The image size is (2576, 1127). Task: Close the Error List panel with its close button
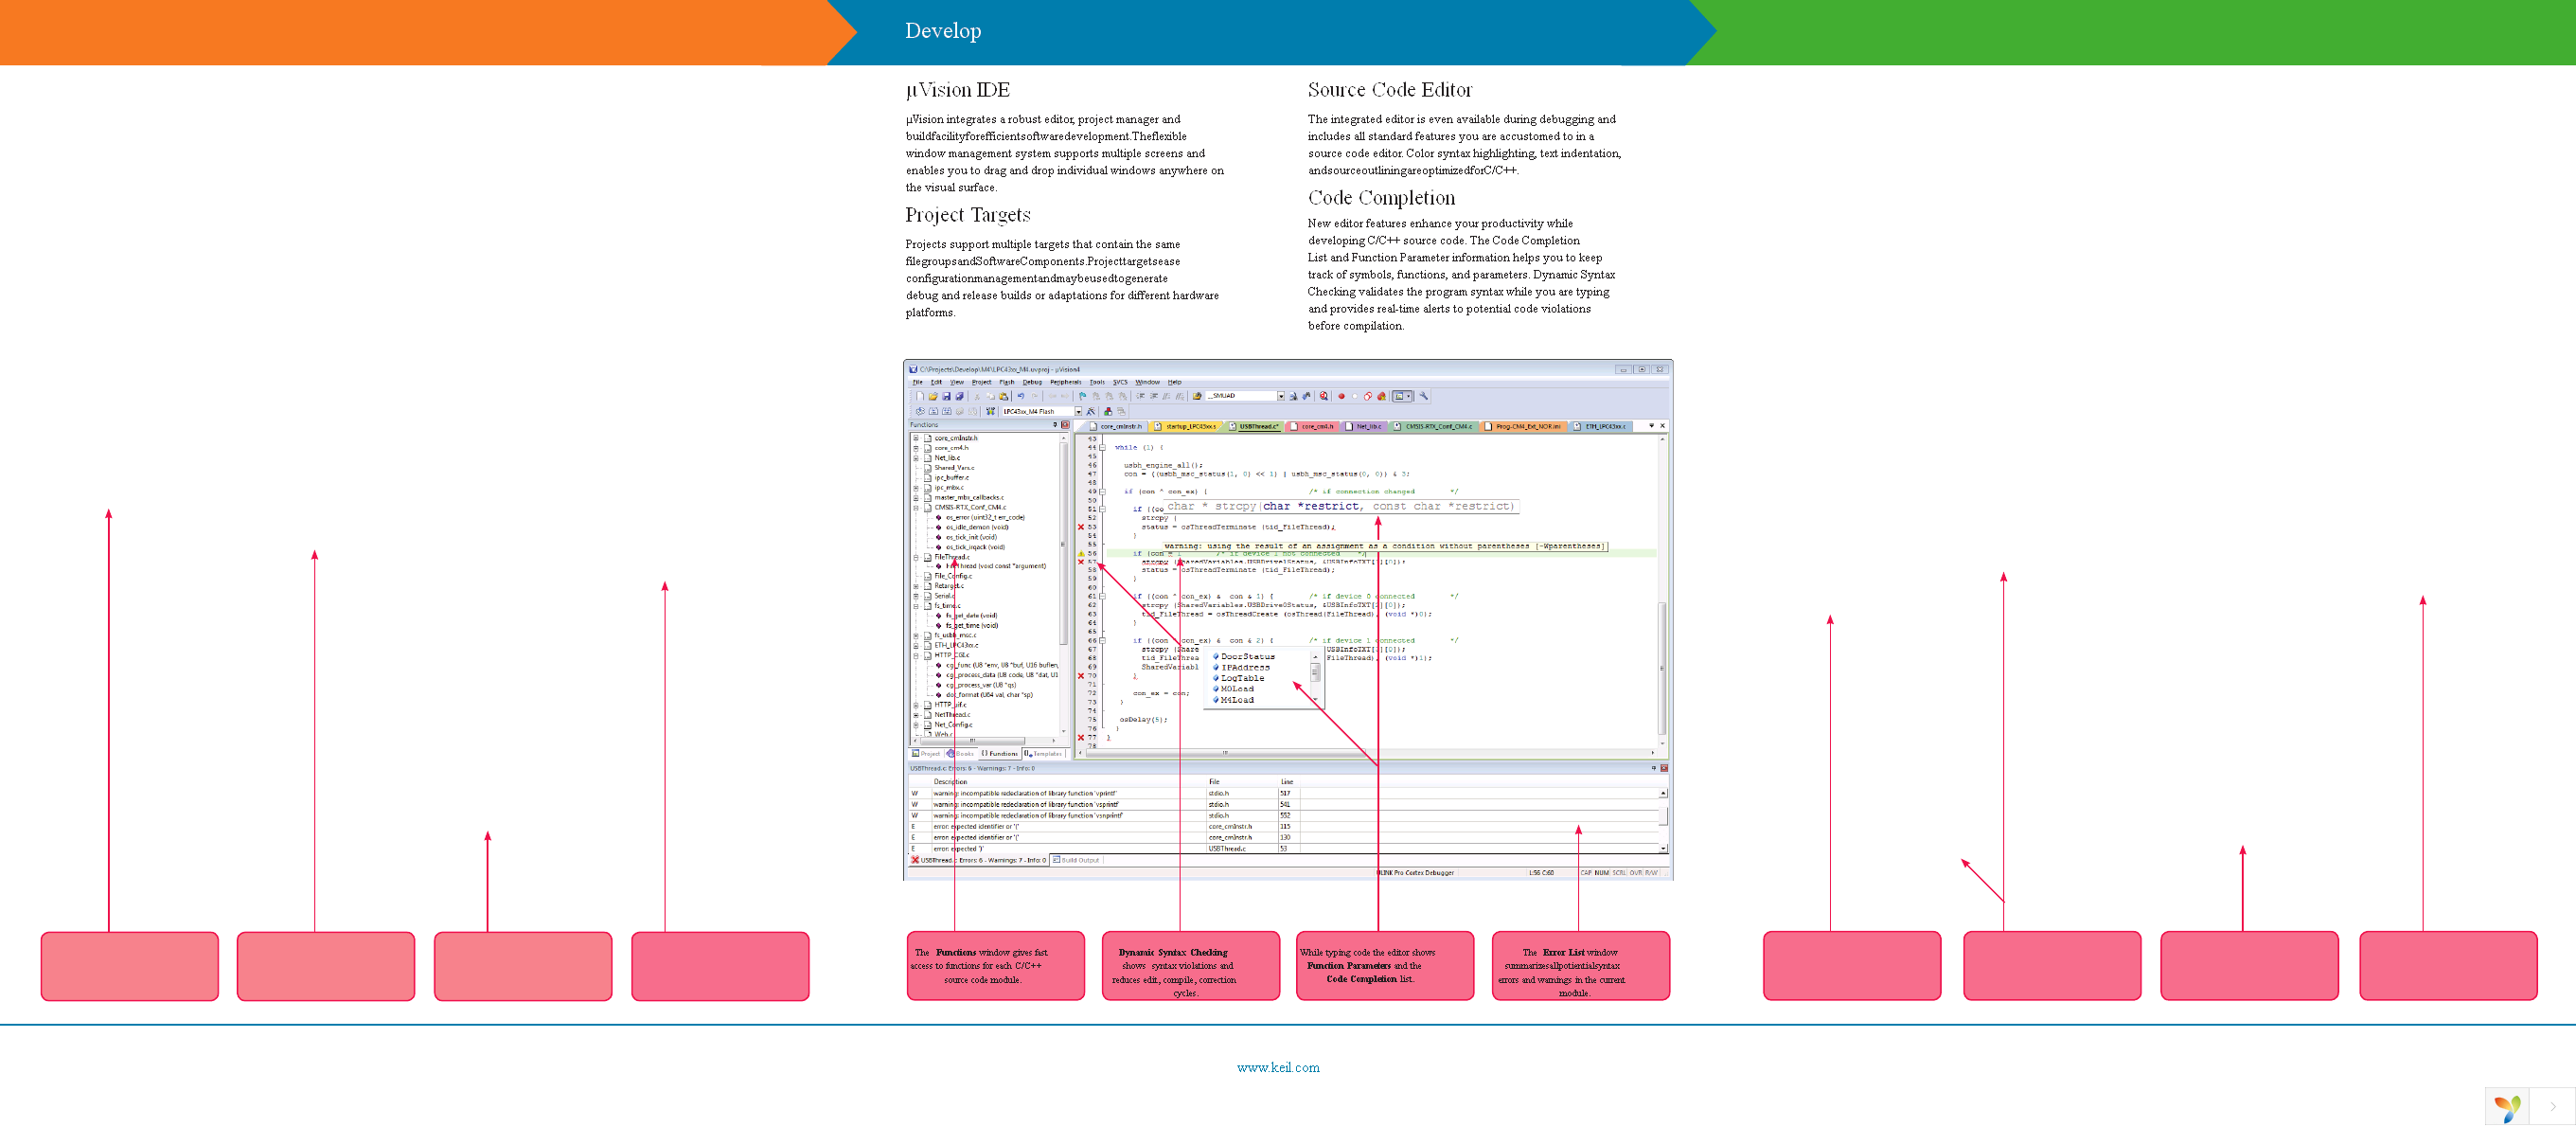pyautogui.click(x=1664, y=768)
